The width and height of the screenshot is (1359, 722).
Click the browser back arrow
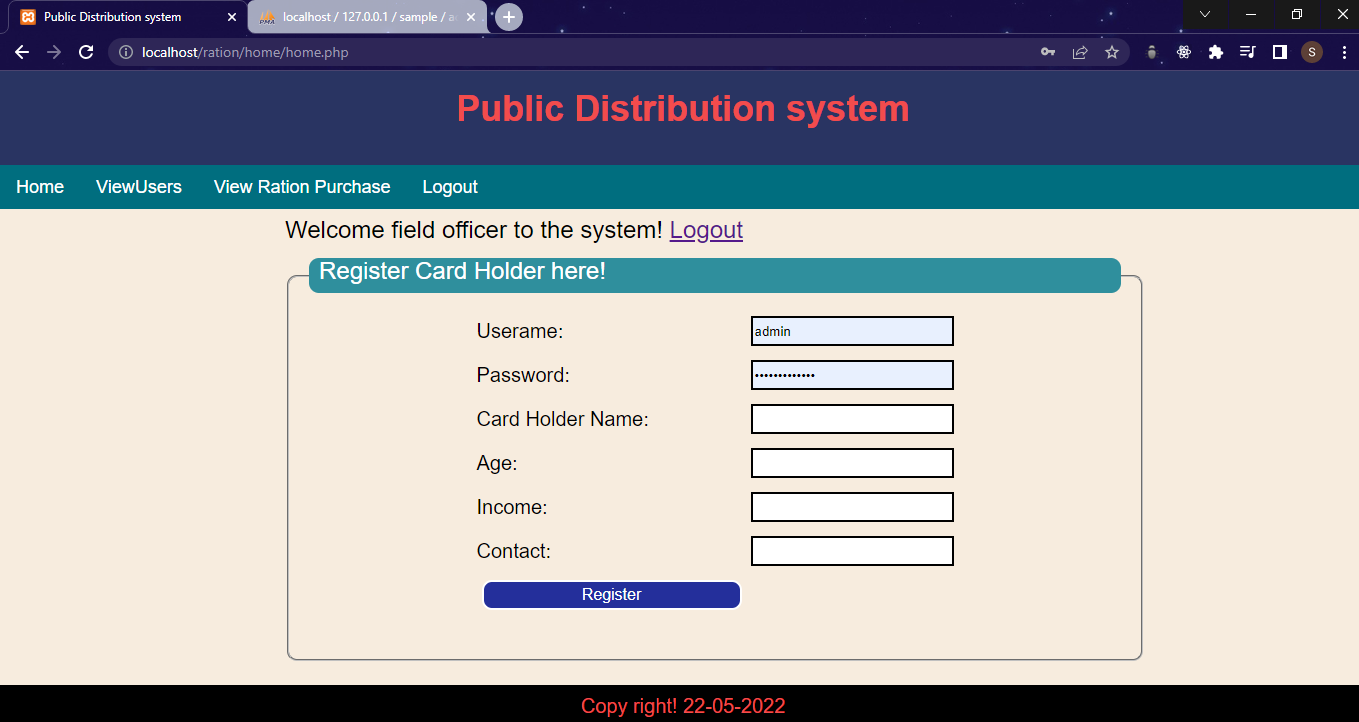coord(22,52)
